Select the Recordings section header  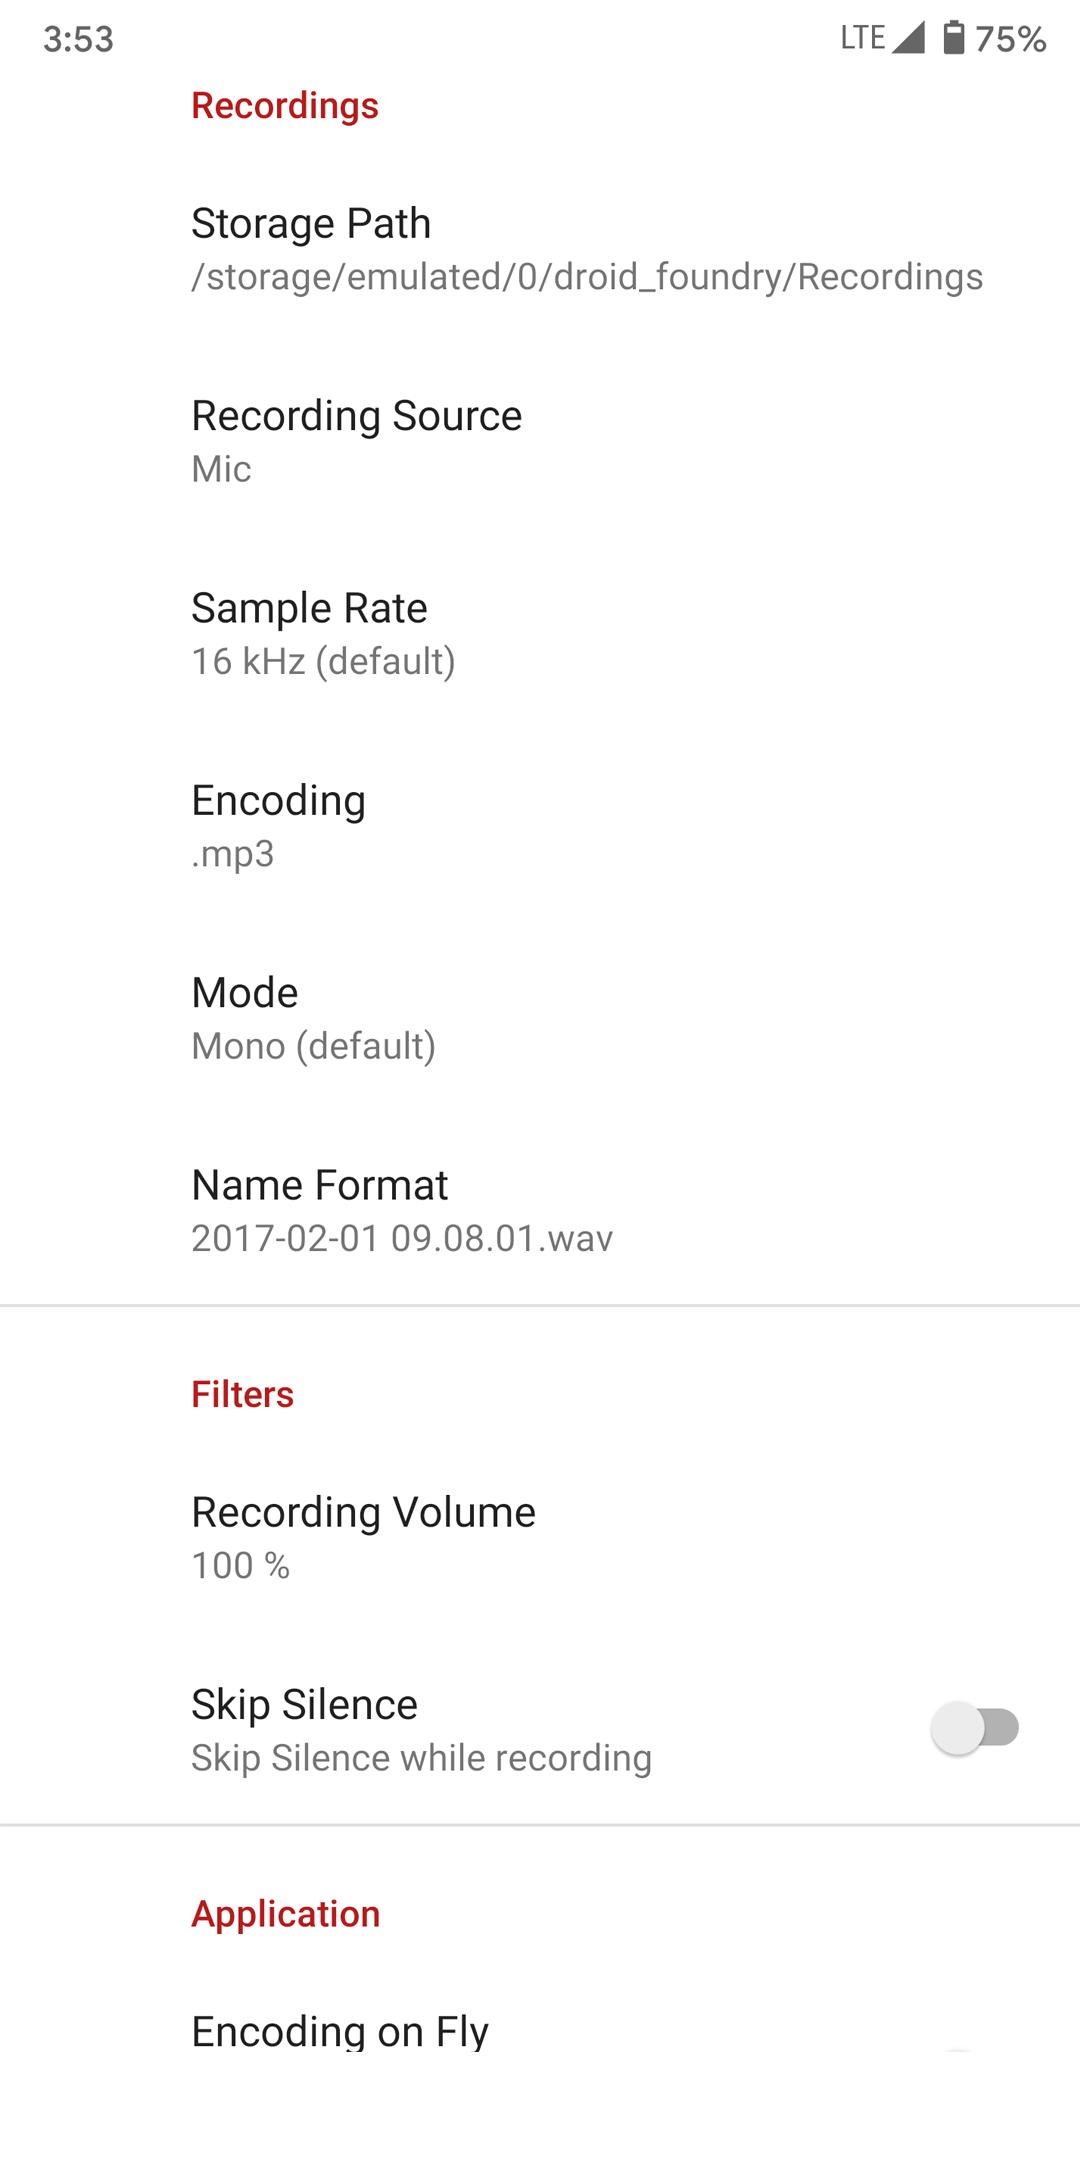285,106
